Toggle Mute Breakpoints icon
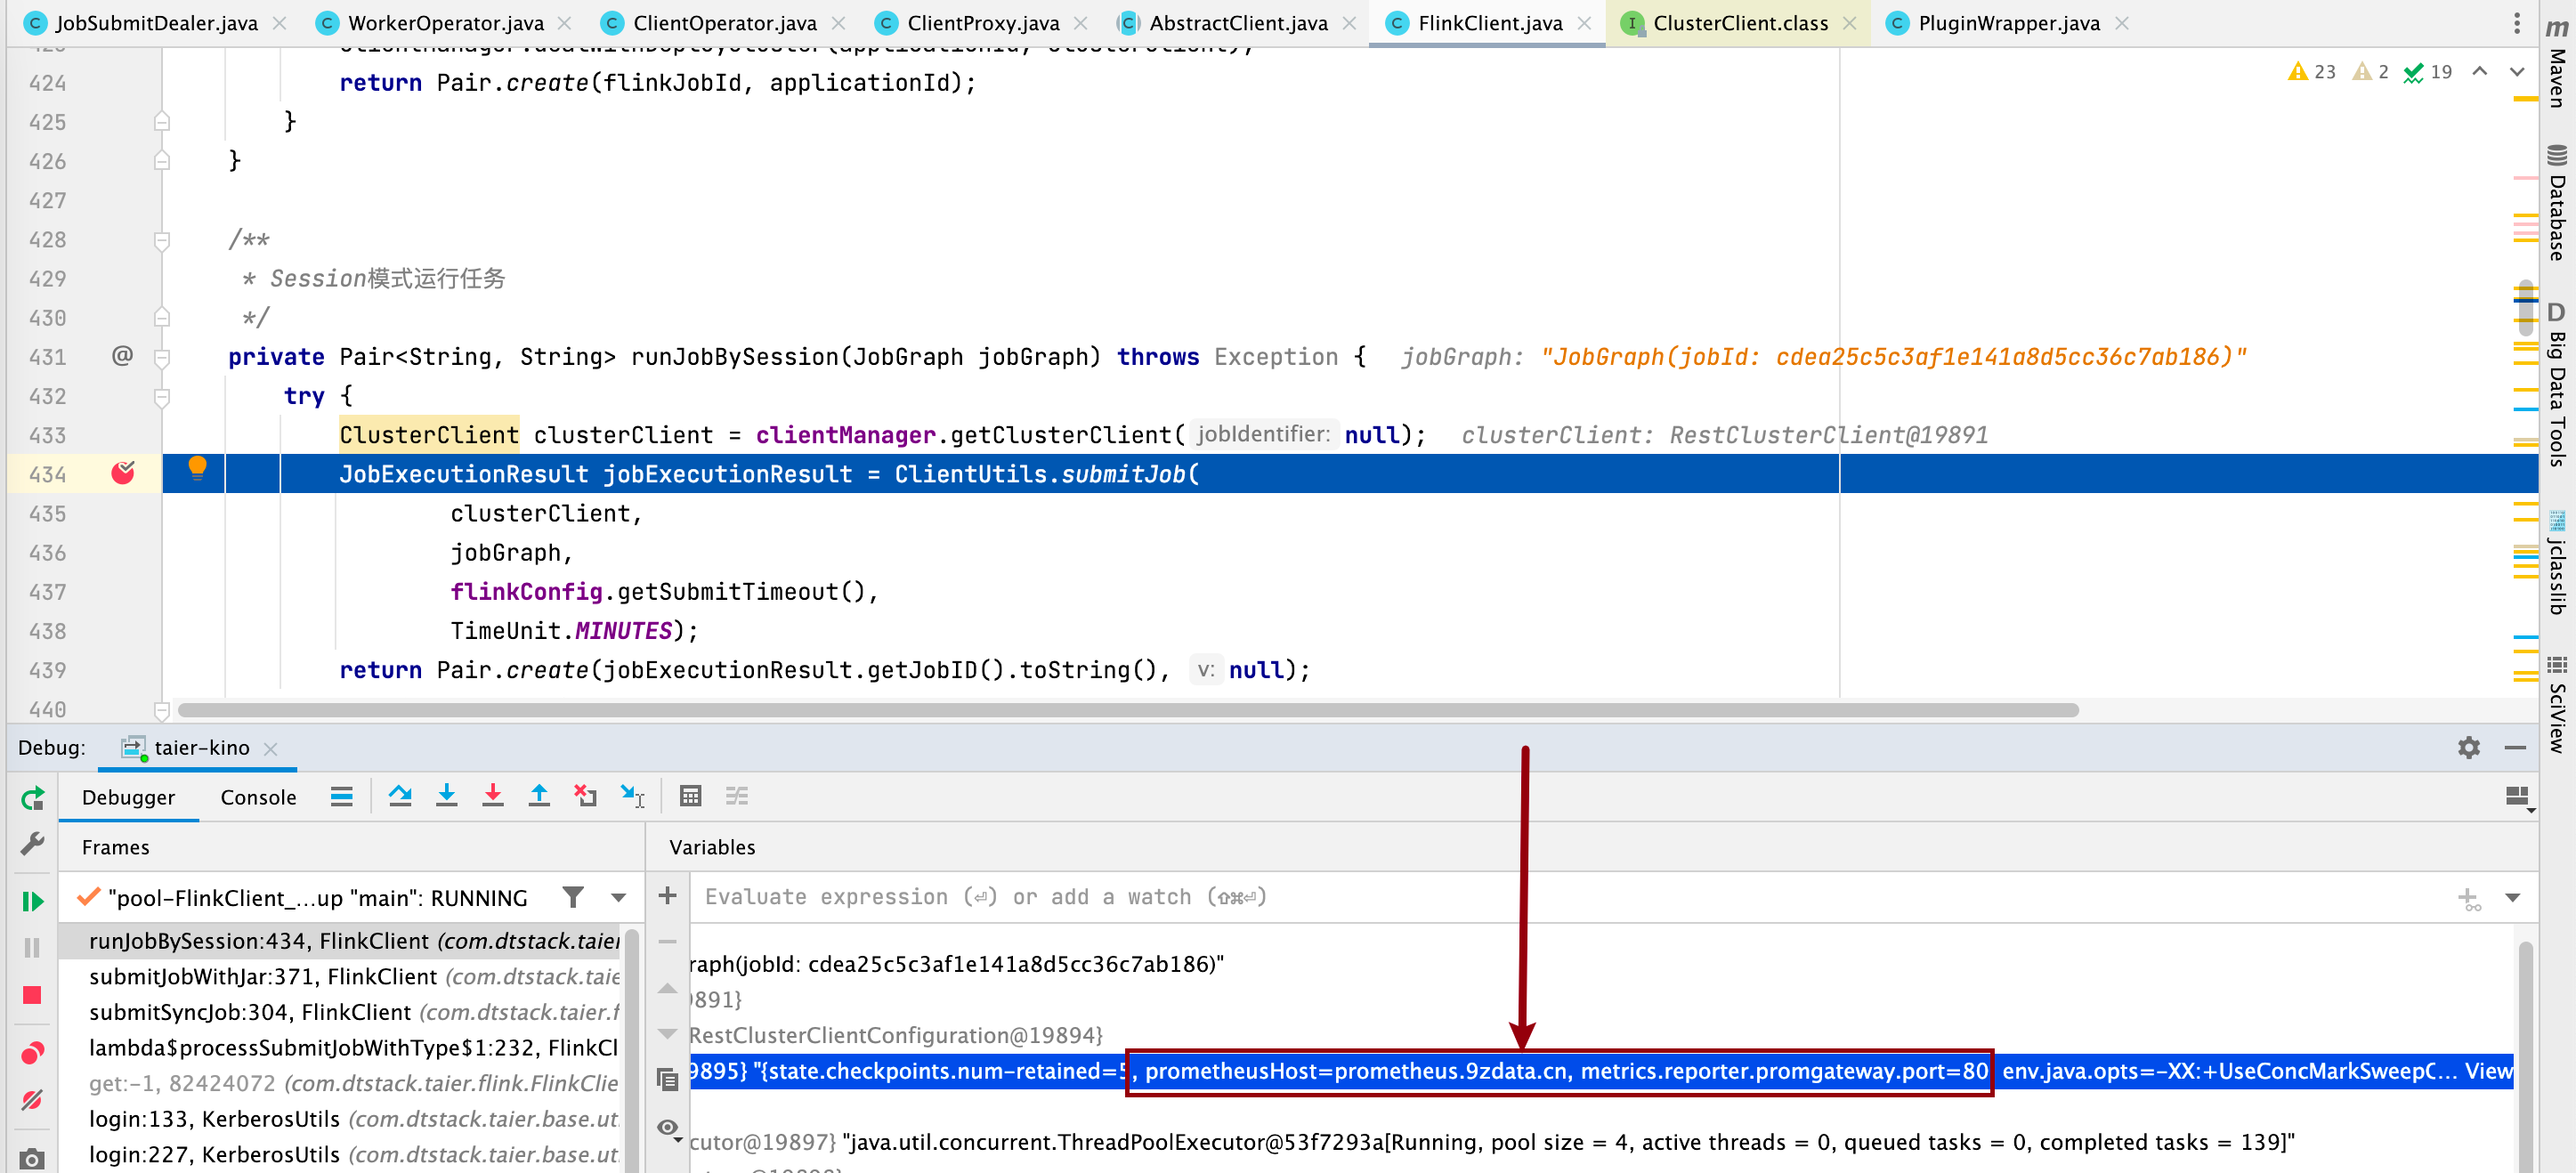Image resolution: width=2576 pixels, height=1173 pixels. coord(32,1100)
